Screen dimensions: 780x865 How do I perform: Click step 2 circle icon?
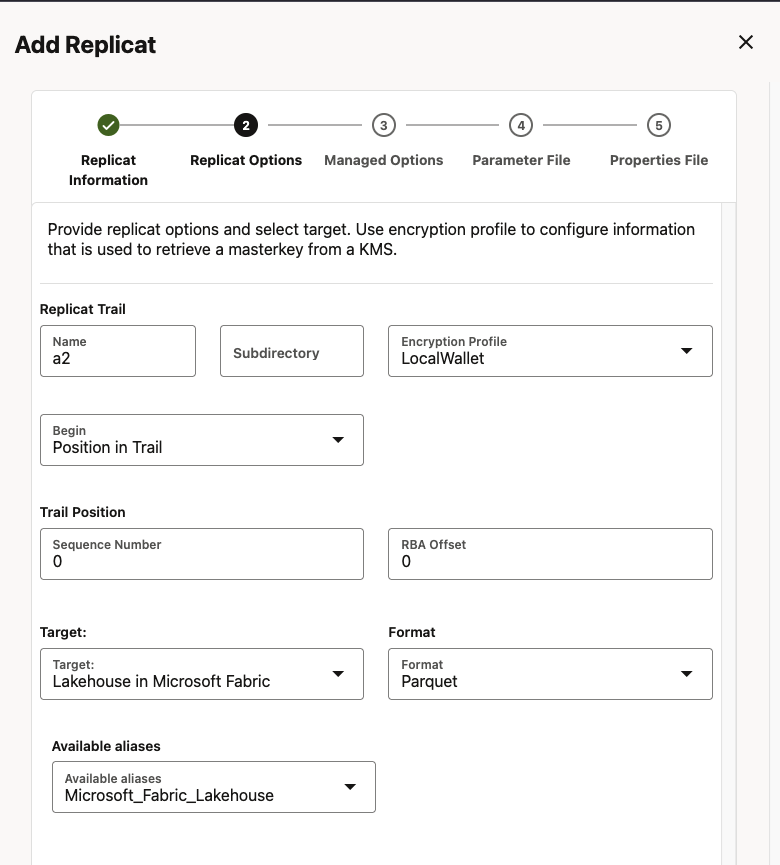(246, 125)
